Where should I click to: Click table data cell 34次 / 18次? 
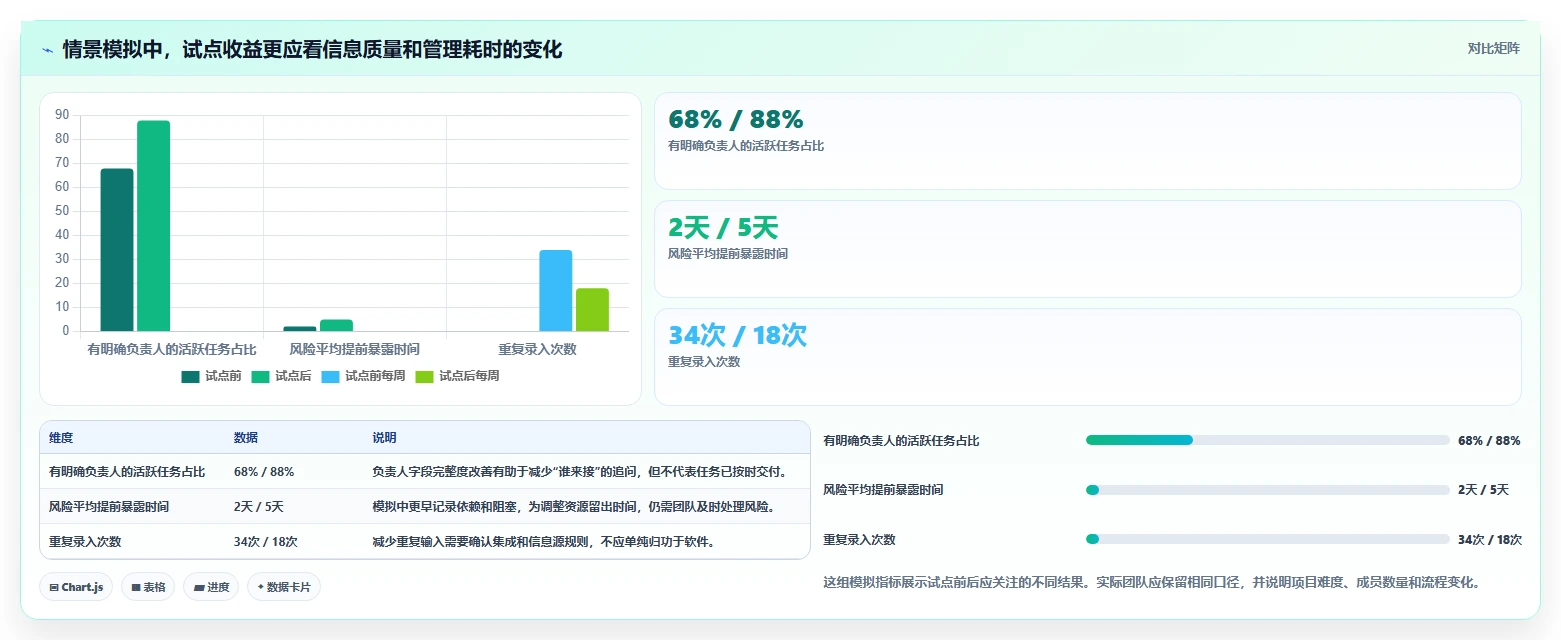pyautogui.click(x=266, y=542)
